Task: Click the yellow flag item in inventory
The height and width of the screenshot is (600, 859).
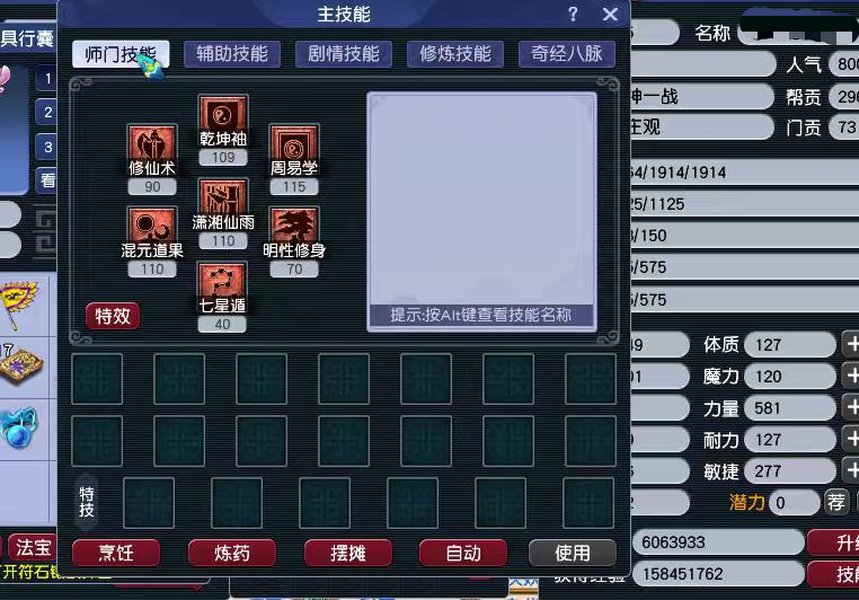Action: coord(19,305)
